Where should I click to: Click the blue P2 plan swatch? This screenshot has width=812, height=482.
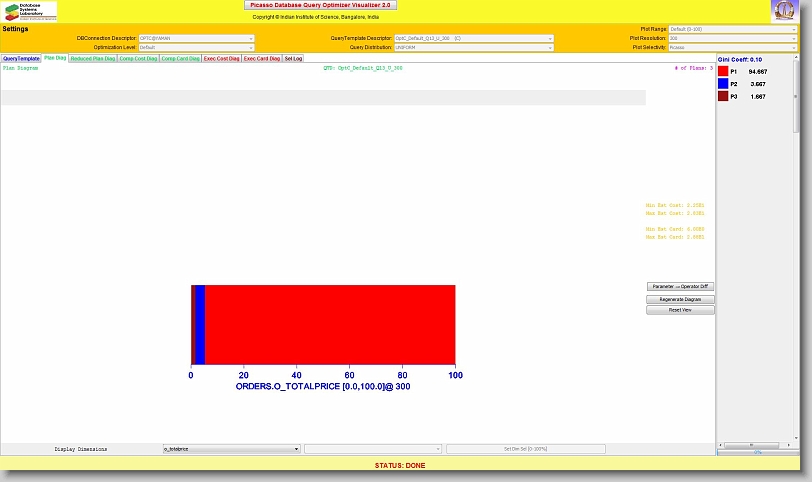tap(723, 84)
